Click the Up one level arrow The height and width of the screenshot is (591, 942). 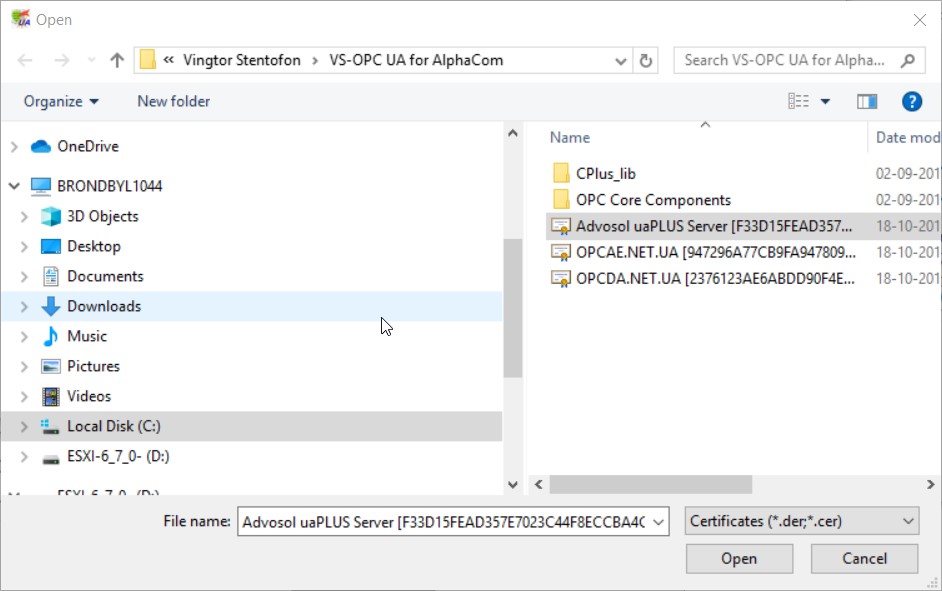(x=117, y=60)
